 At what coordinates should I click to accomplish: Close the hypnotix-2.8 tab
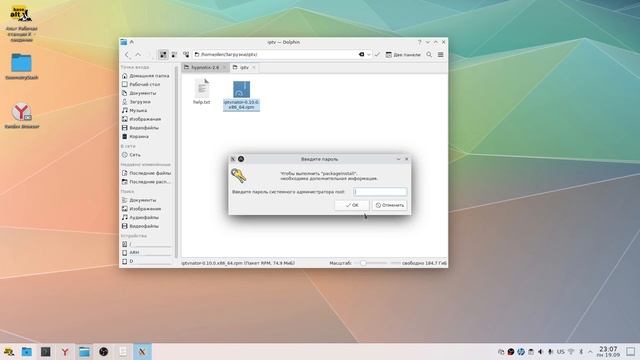click(224, 67)
